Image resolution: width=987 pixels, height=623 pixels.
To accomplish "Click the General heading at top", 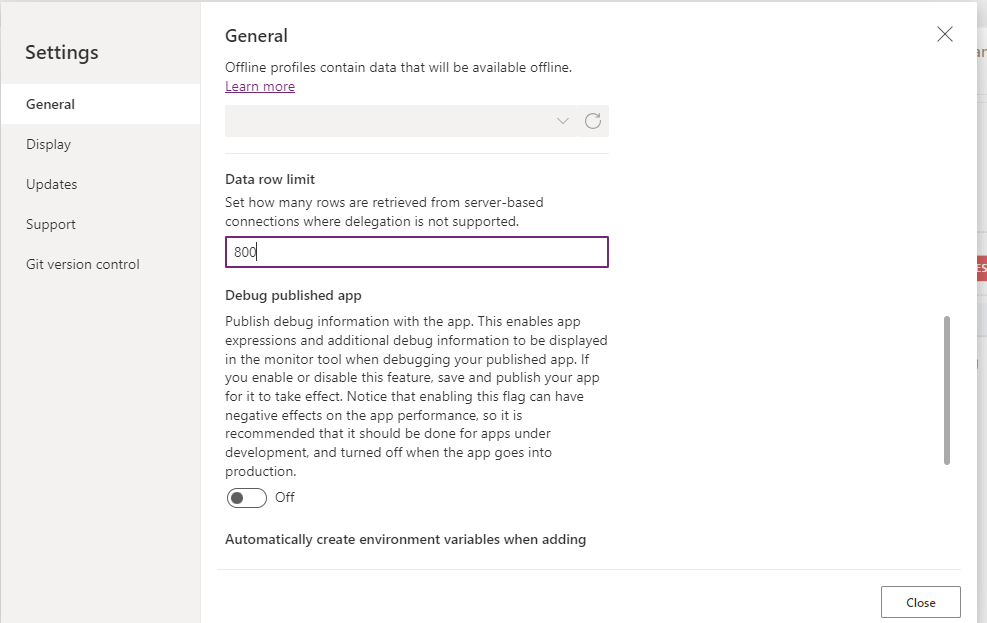I will click(x=256, y=36).
